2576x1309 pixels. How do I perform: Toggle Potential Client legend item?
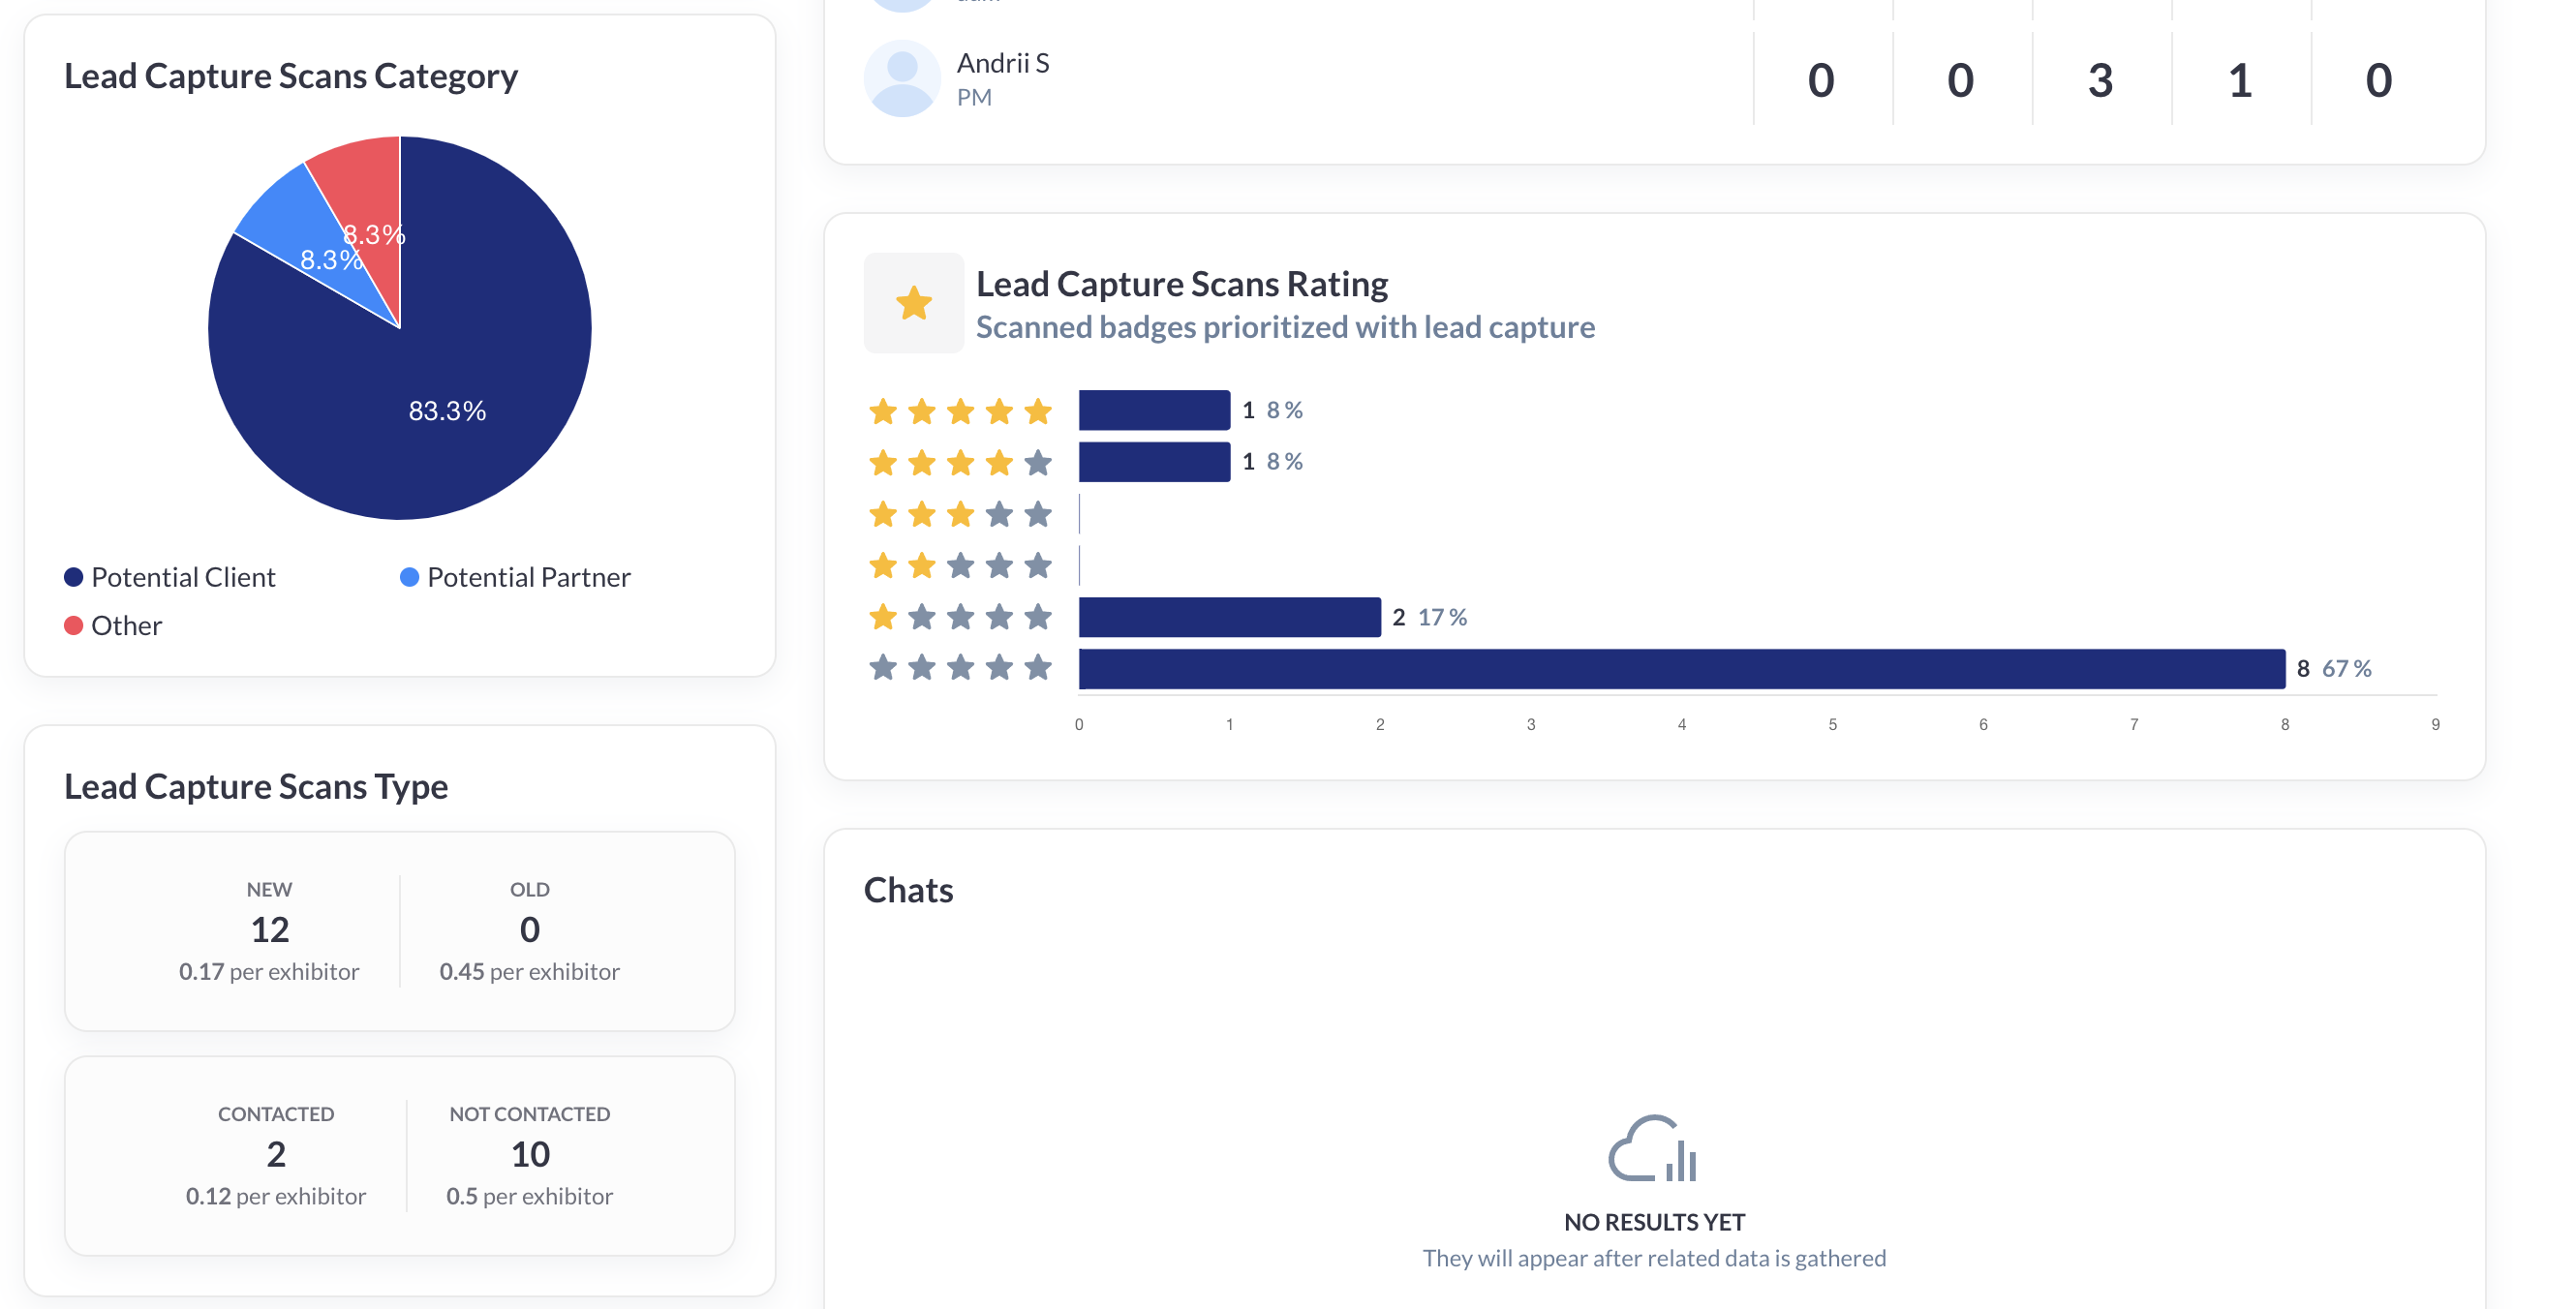(170, 578)
